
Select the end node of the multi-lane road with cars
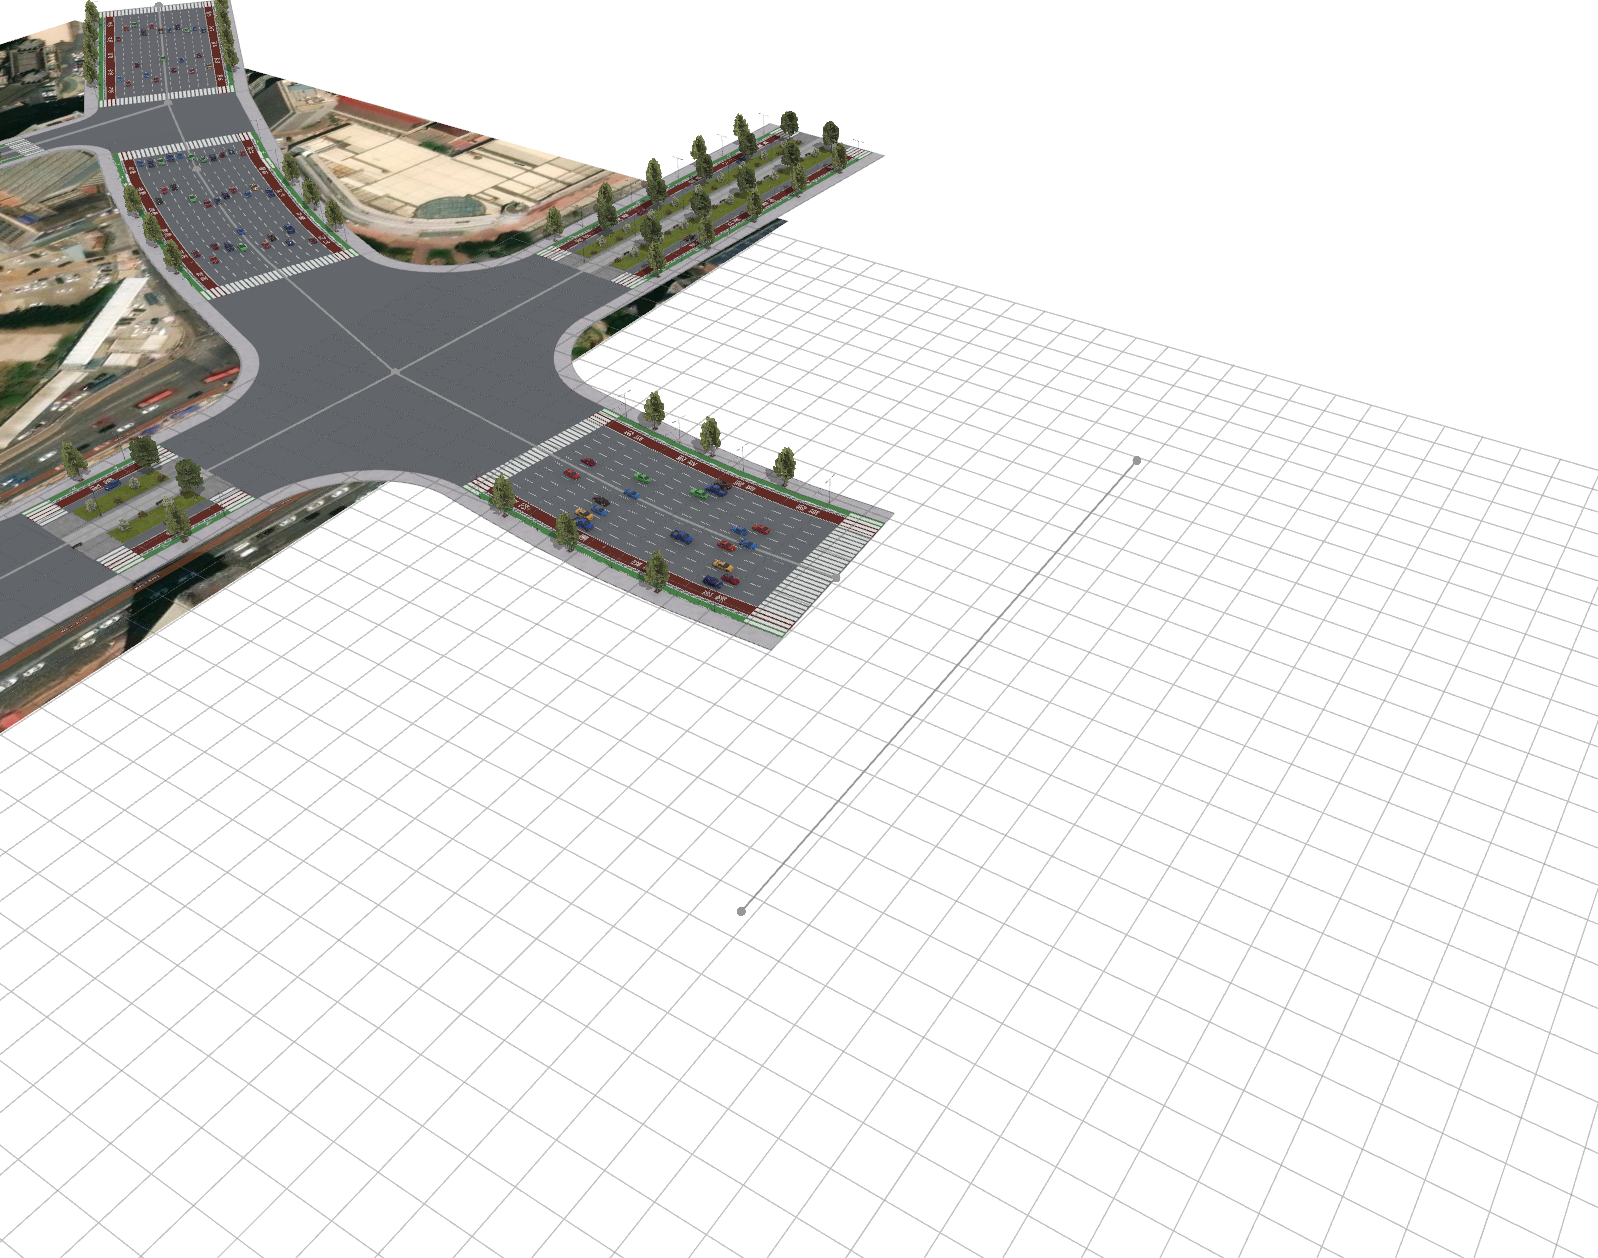[837, 578]
